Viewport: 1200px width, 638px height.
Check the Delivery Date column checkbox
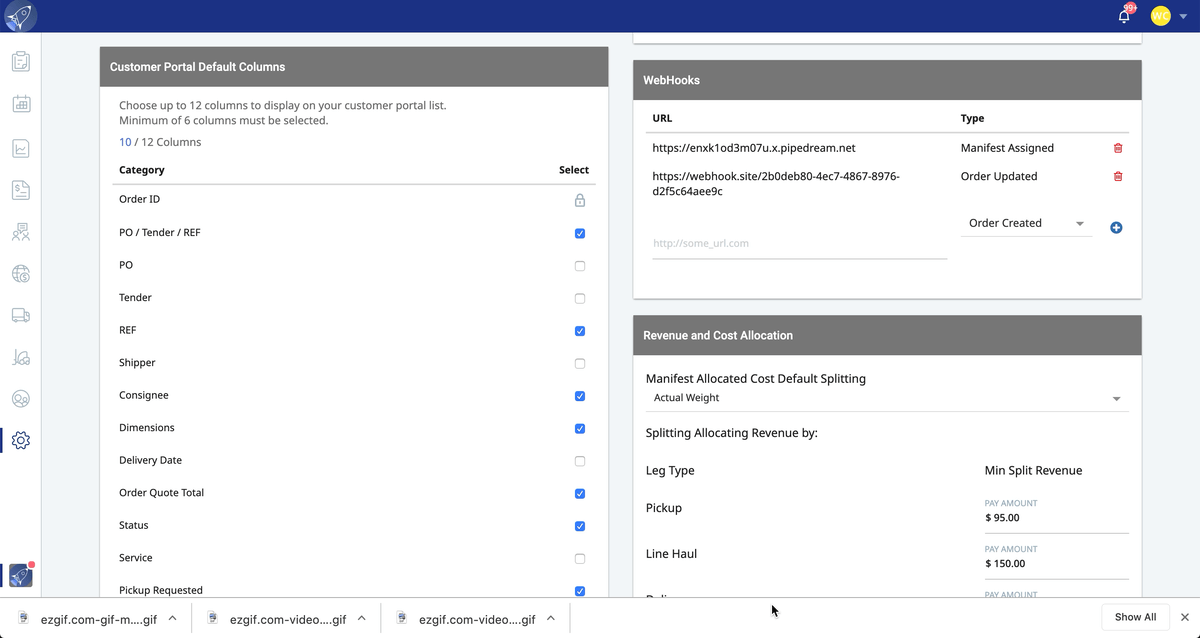[580, 461]
